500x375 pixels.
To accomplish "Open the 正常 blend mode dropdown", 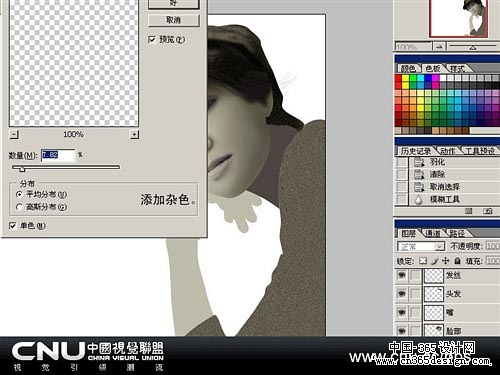I will pyautogui.click(x=421, y=246).
